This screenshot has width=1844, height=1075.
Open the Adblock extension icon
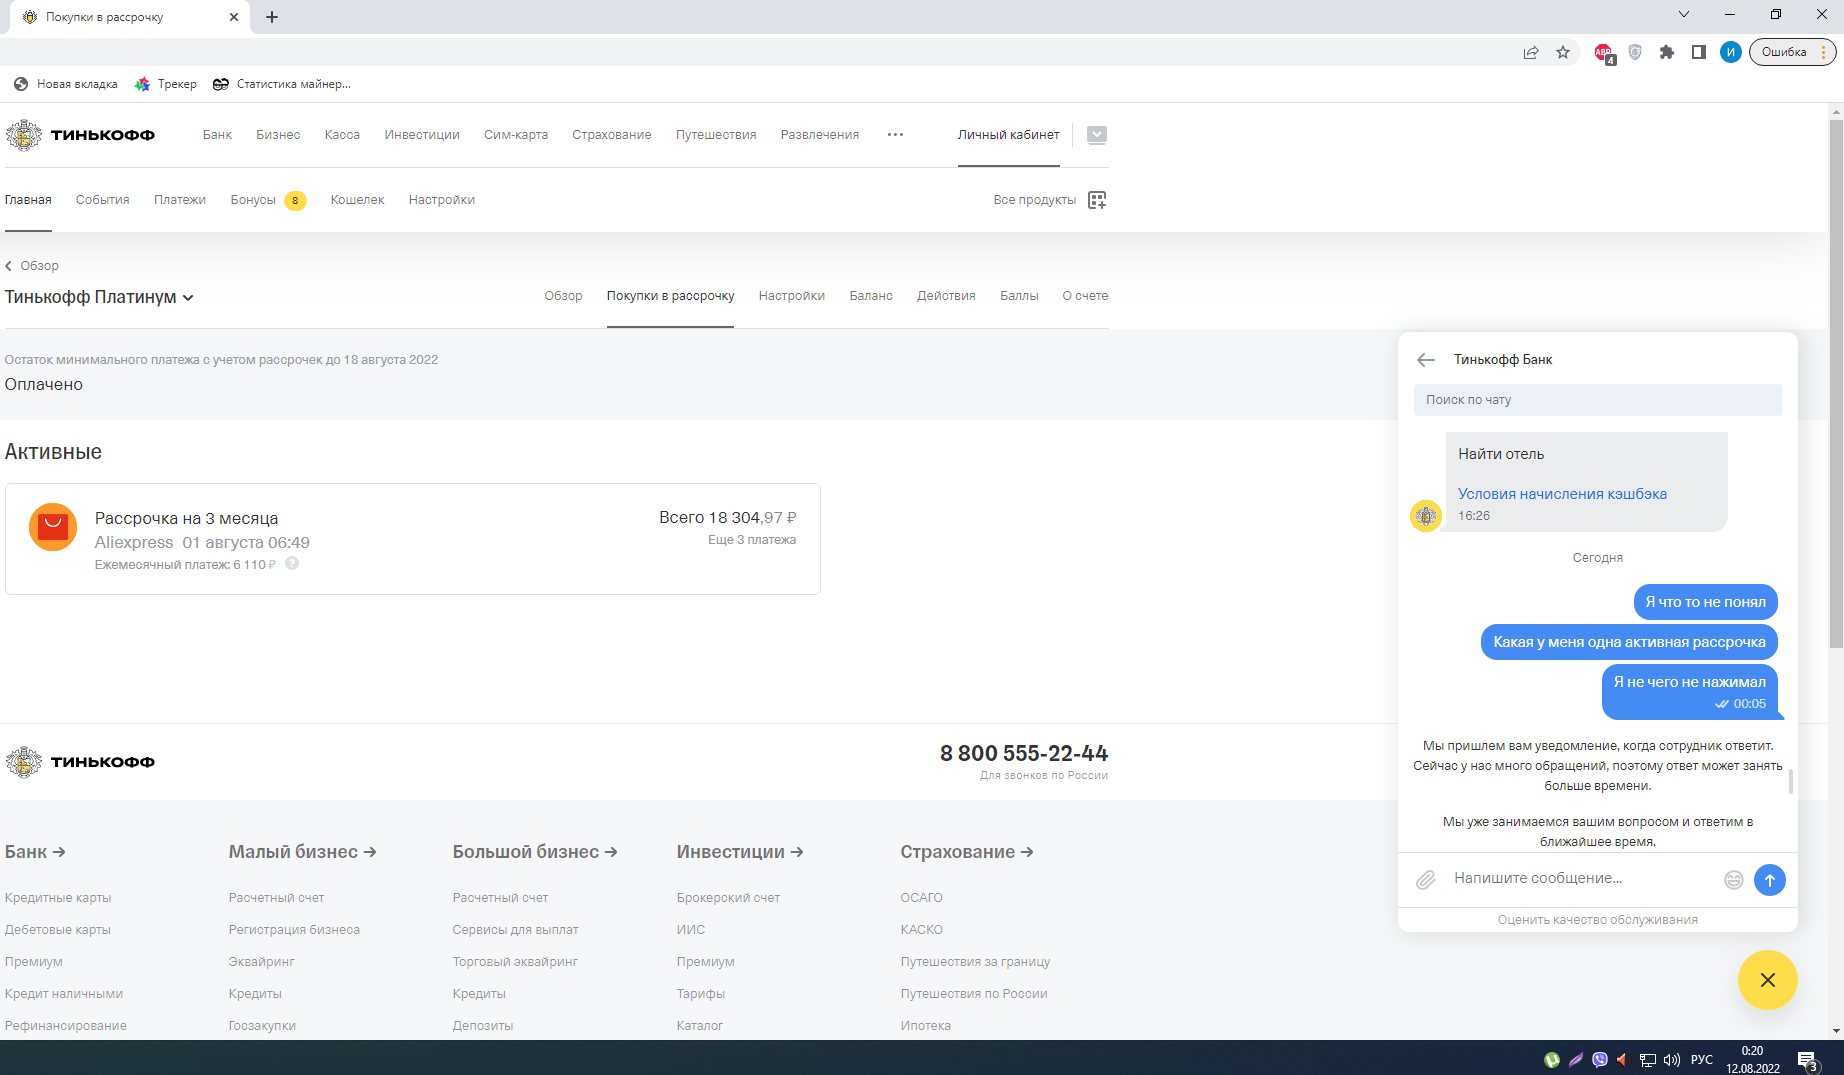click(x=1604, y=53)
